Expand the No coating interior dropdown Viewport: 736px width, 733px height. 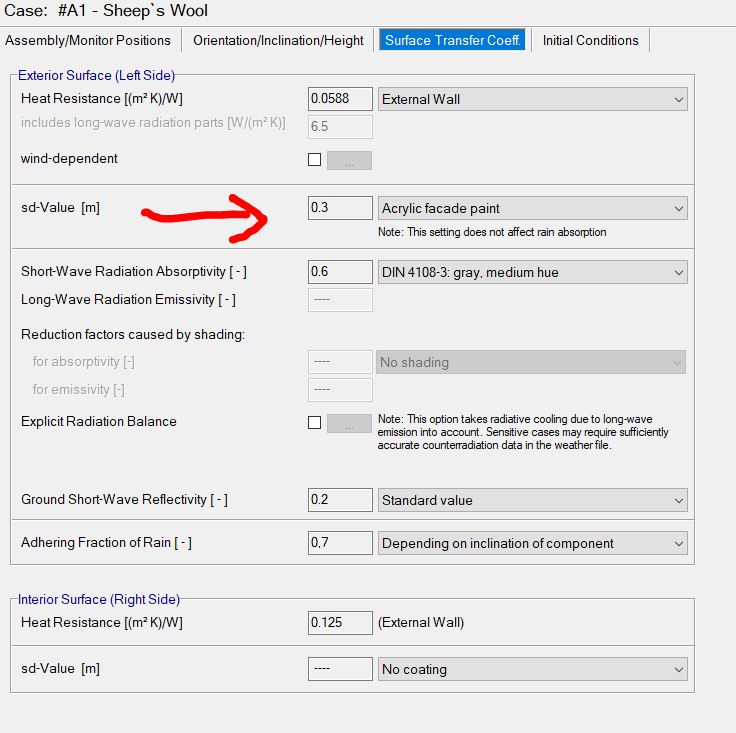pos(532,669)
